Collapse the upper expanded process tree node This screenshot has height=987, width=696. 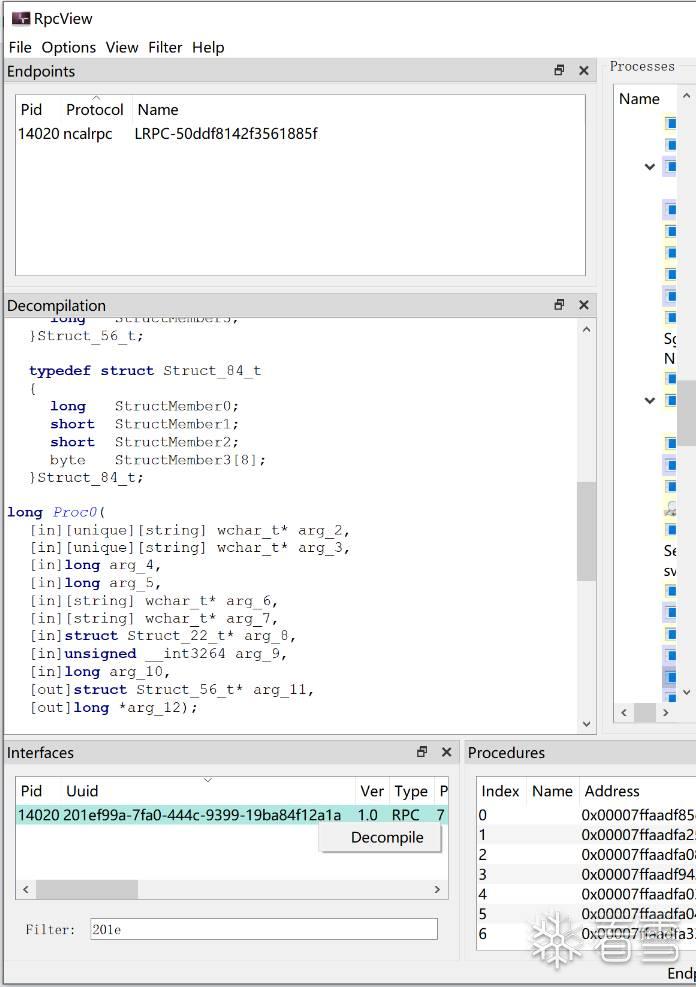pos(649,167)
